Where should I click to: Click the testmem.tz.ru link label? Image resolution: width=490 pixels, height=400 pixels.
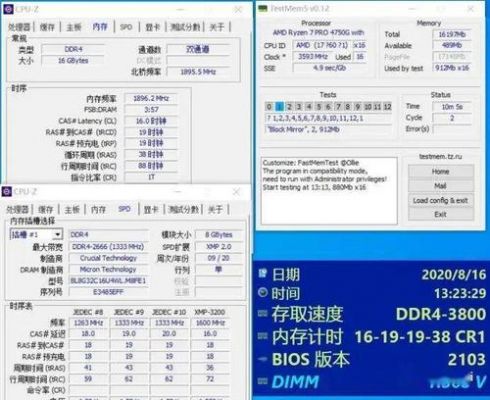[441, 156]
